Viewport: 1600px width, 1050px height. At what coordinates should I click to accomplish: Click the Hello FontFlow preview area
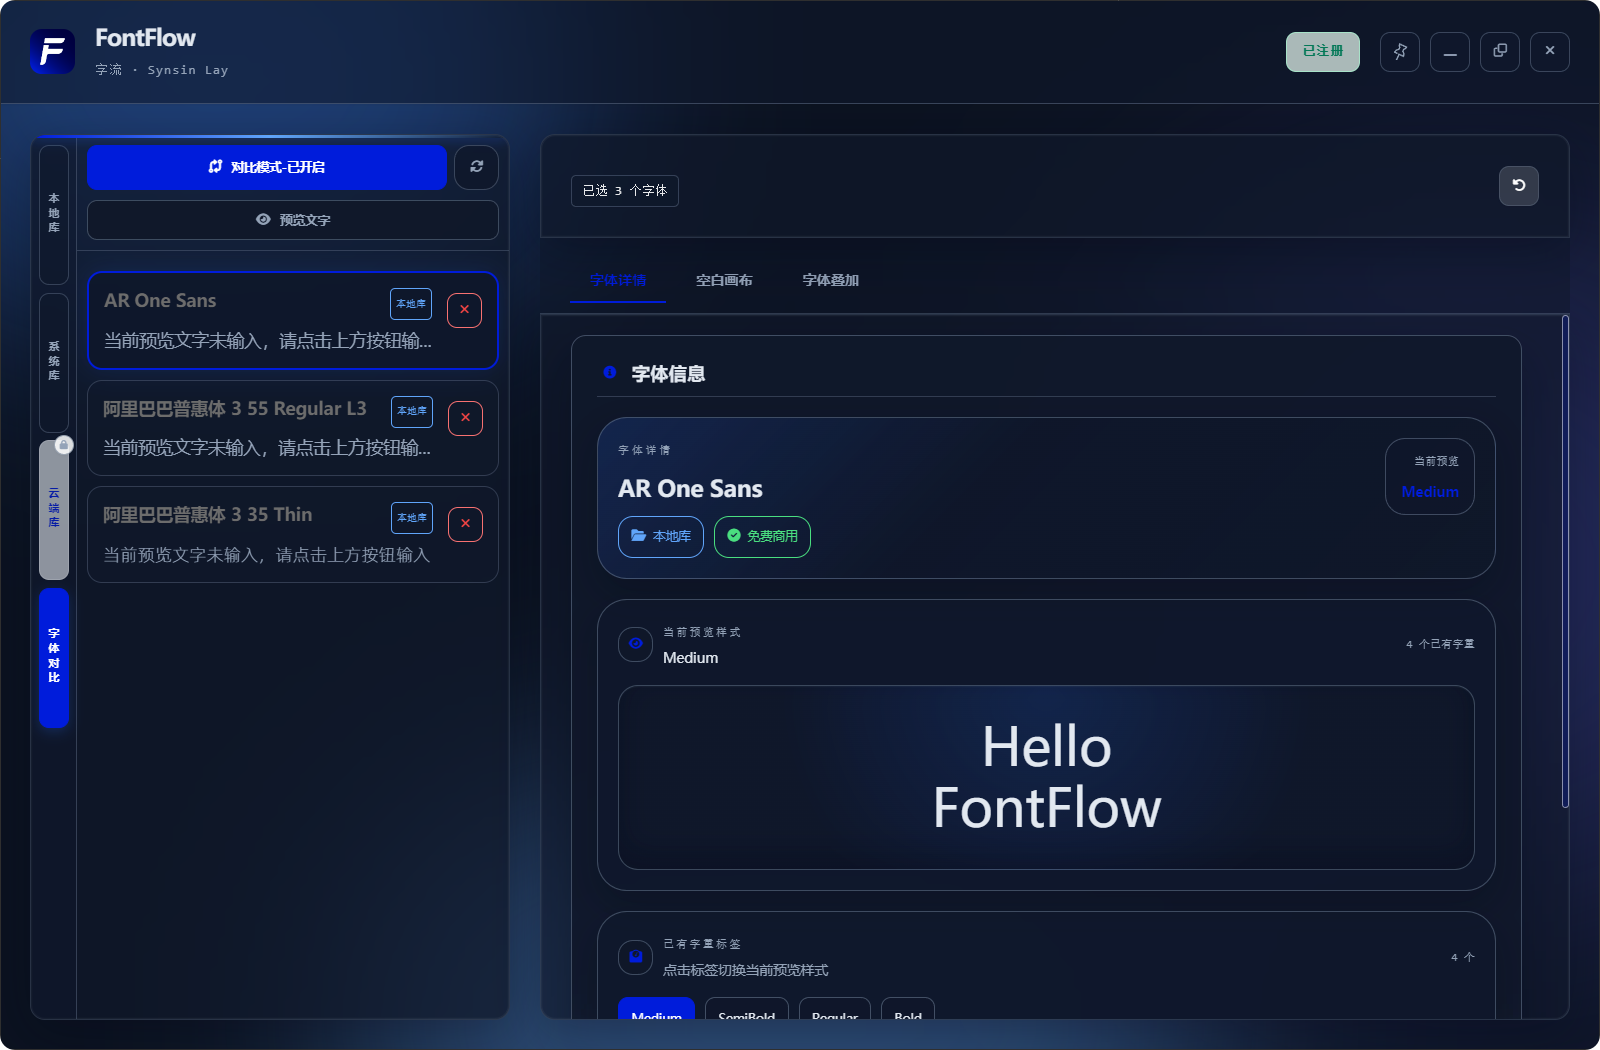[1046, 778]
